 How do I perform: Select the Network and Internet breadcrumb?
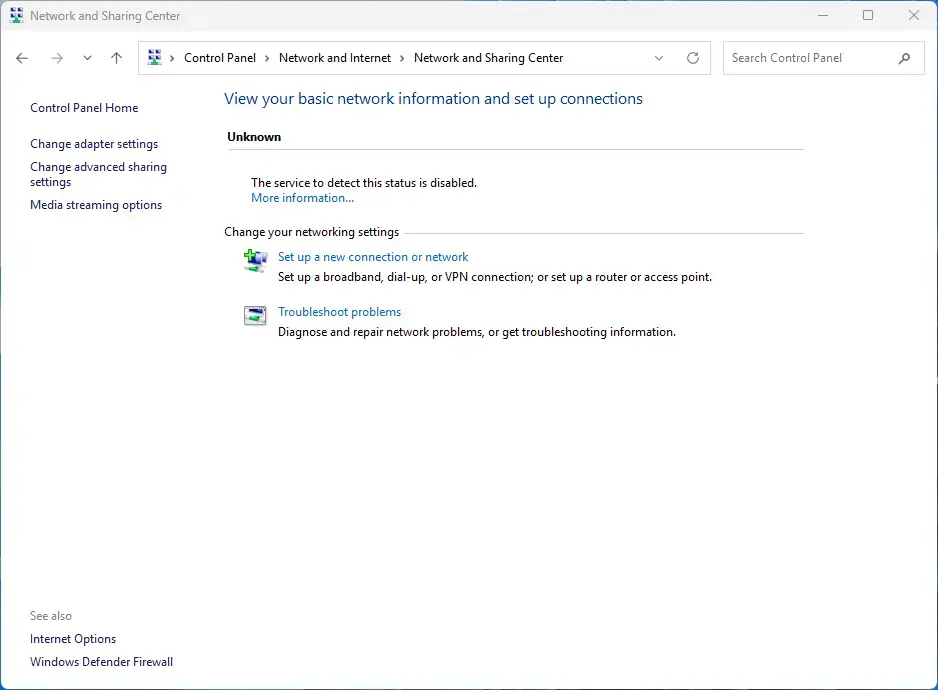334,58
